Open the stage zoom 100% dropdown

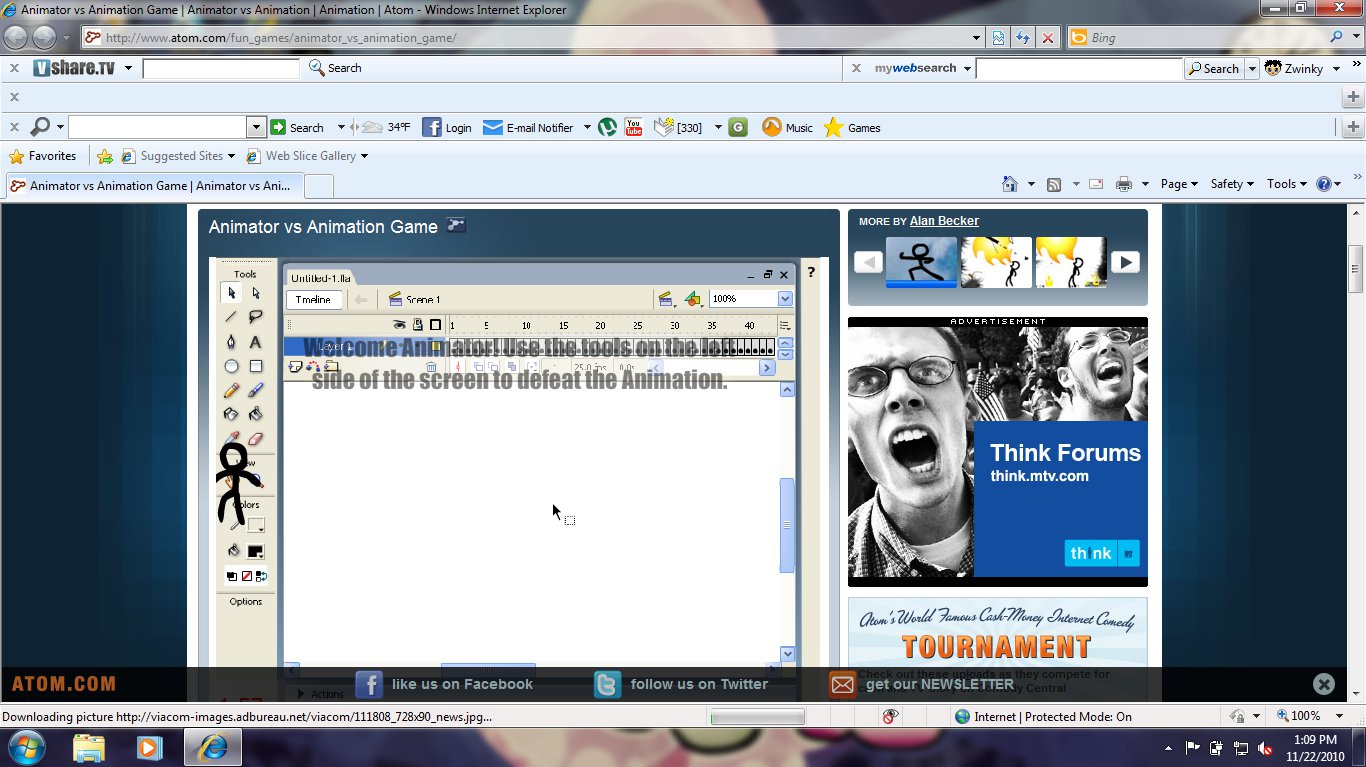tap(785, 299)
